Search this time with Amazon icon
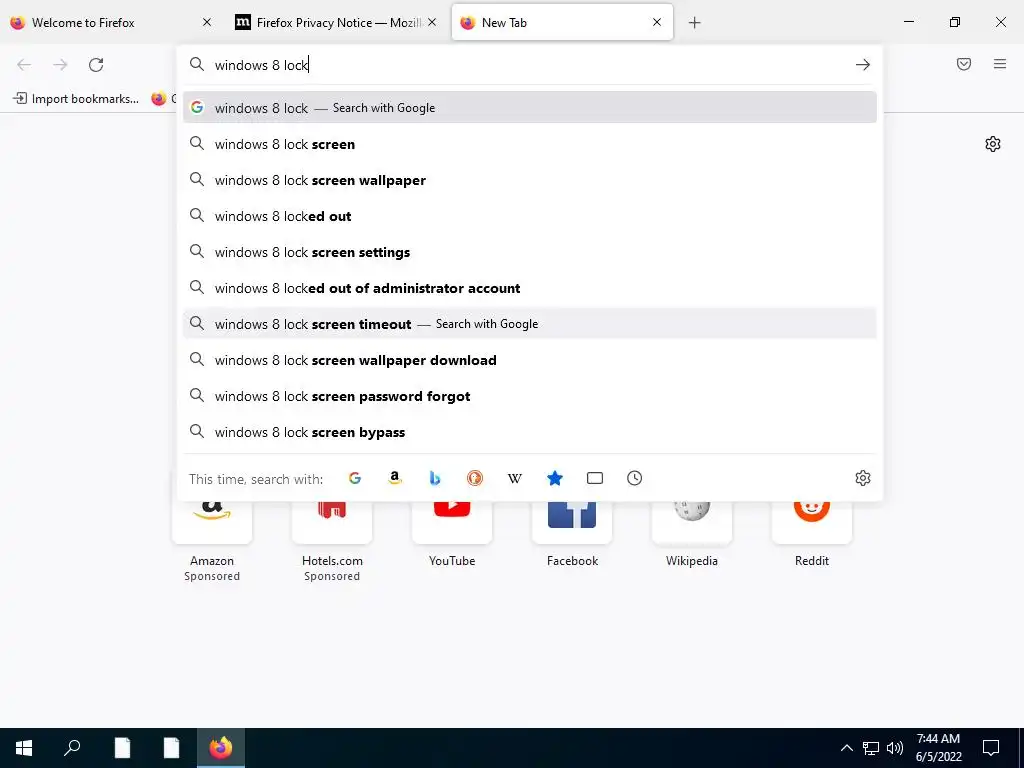This screenshot has width=1024, height=768. [394, 478]
